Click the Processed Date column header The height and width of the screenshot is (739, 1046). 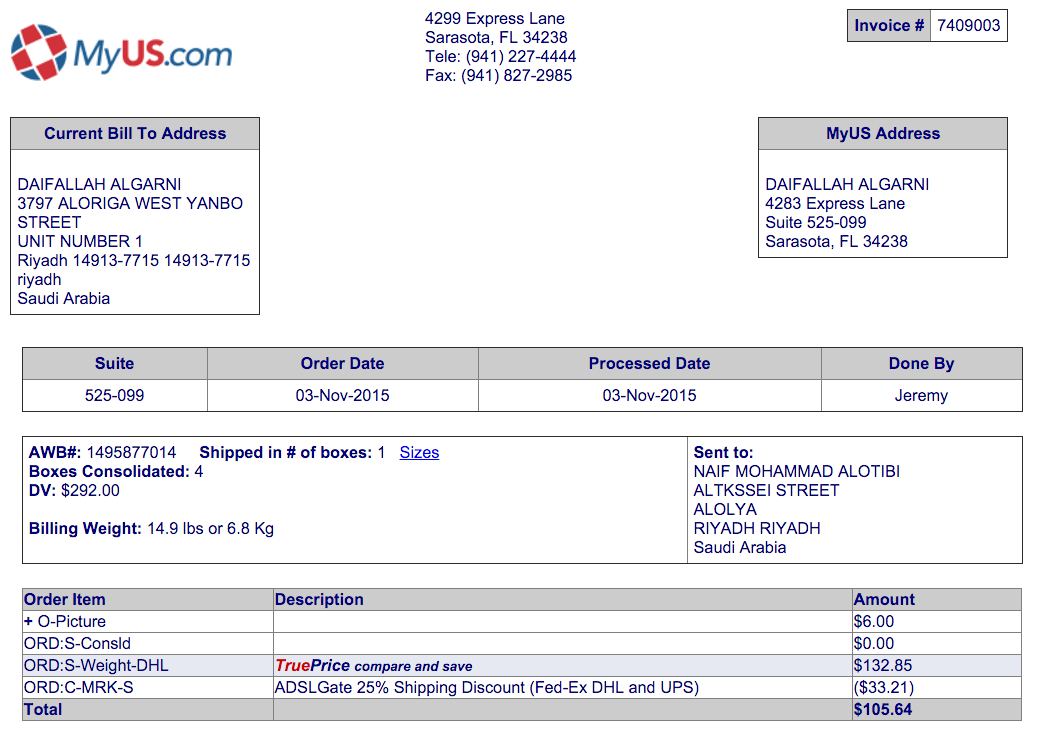[x=649, y=364]
